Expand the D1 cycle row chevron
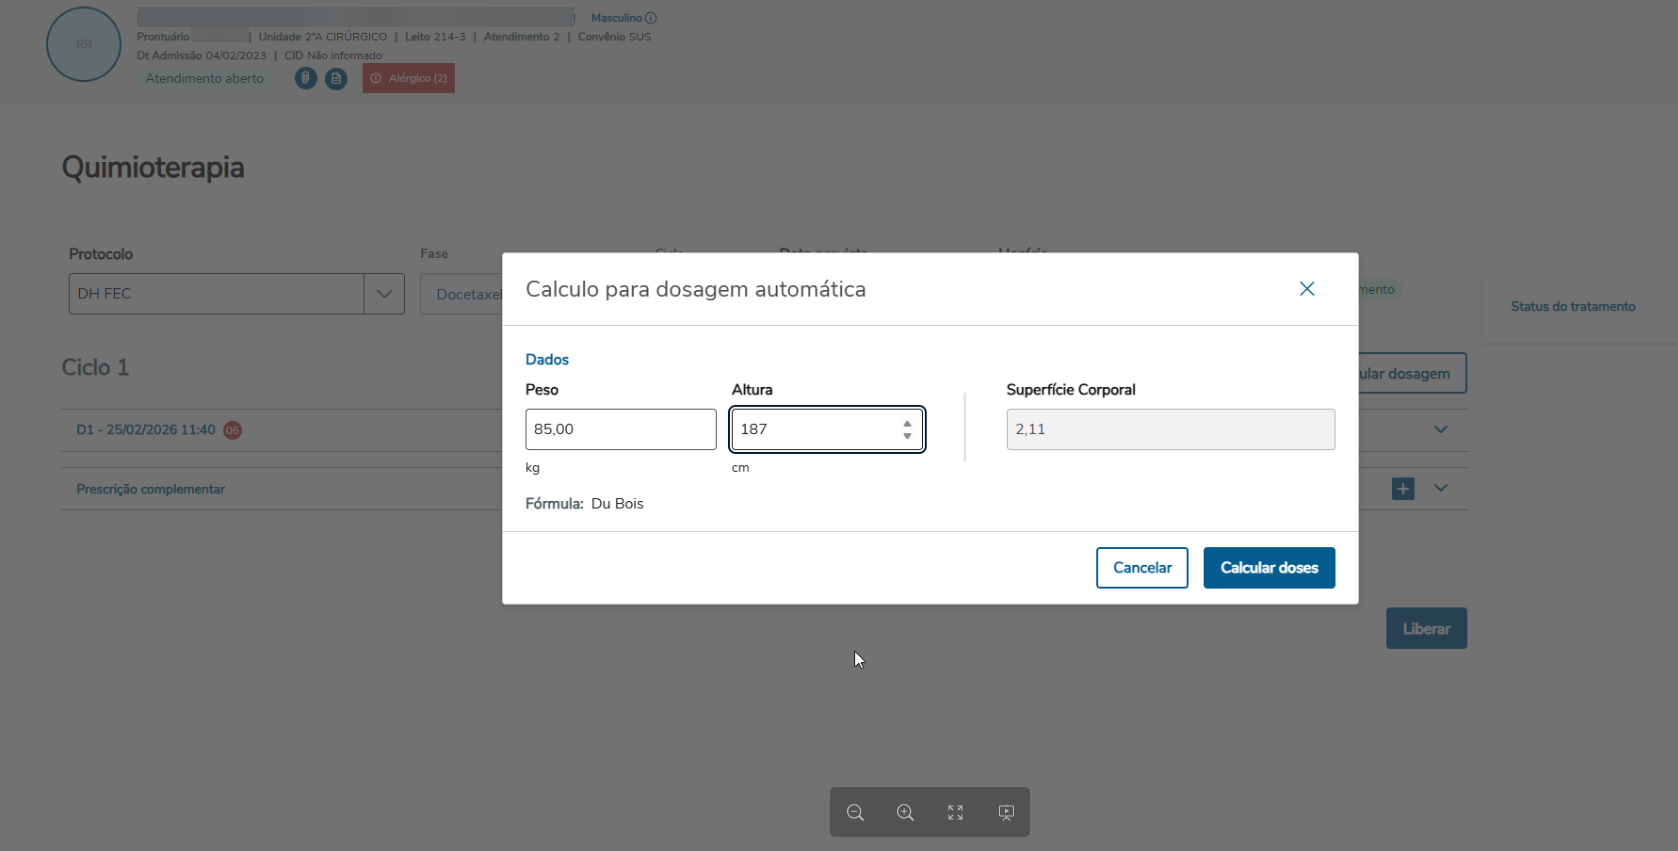Image resolution: width=1678 pixels, height=851 pixels. [x=1440, y=430]
